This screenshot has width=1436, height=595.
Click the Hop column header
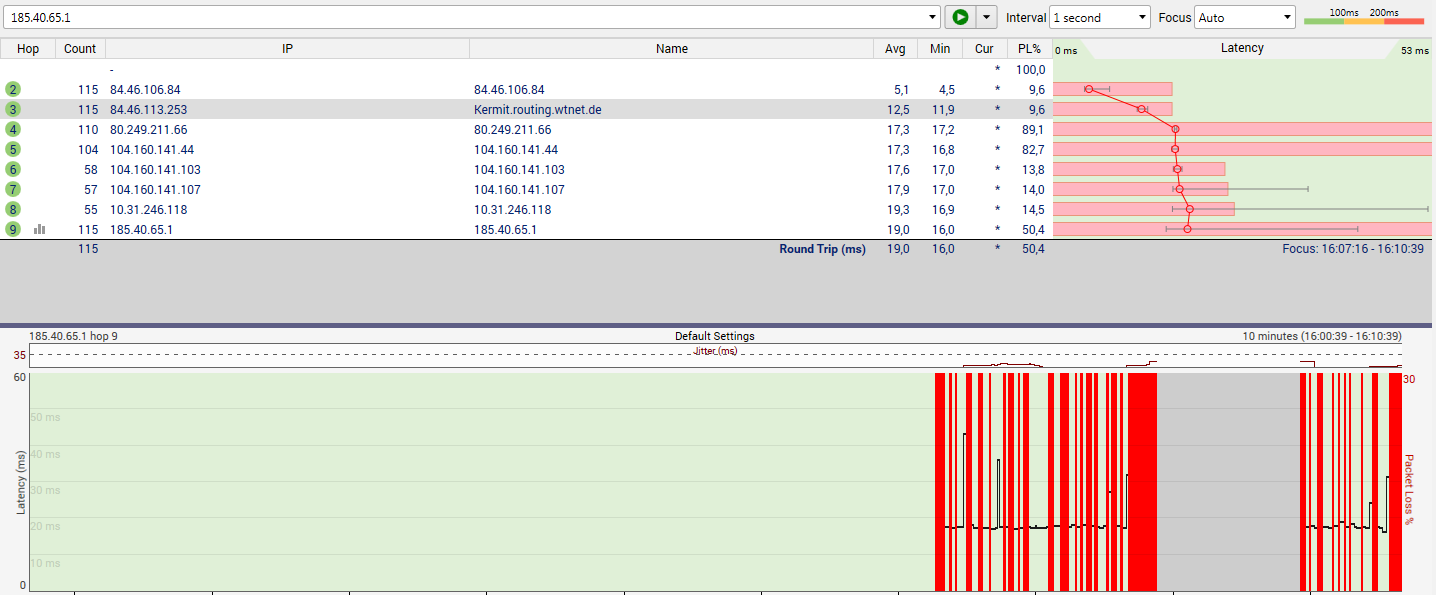(x=28, y=49)
